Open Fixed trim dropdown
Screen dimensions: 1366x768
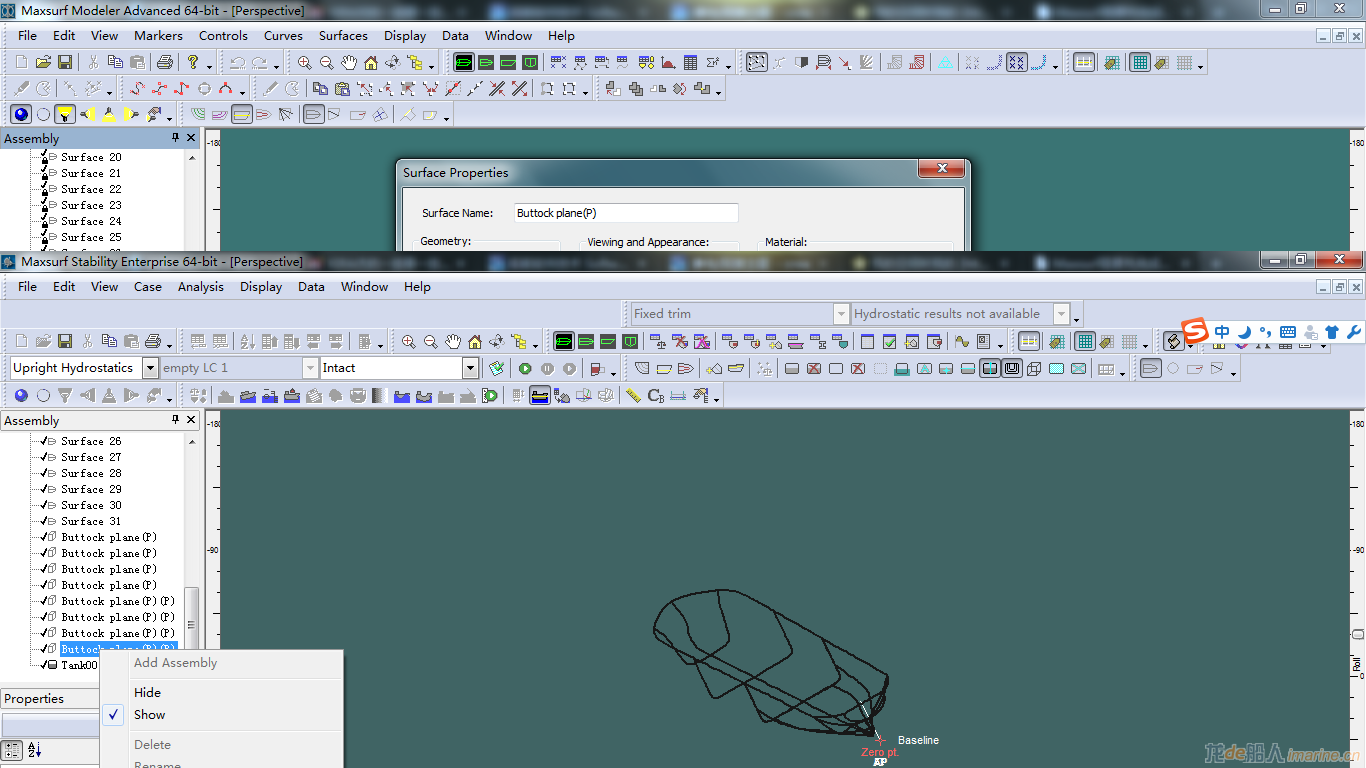point(841,314)
